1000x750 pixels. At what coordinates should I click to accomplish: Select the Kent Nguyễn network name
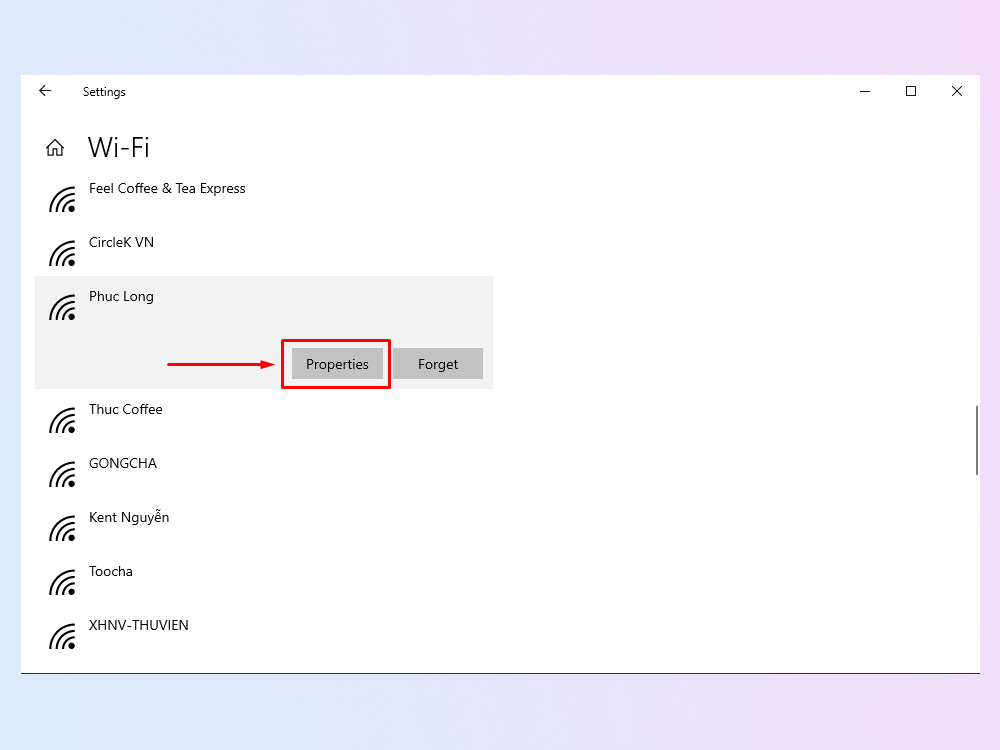coord(129,517)
